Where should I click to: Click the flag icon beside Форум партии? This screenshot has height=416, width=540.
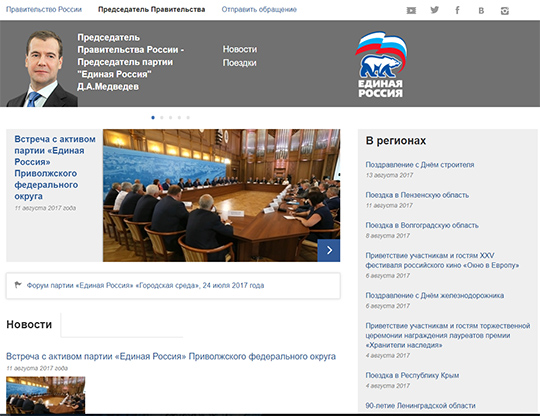(x=18, y=285)
